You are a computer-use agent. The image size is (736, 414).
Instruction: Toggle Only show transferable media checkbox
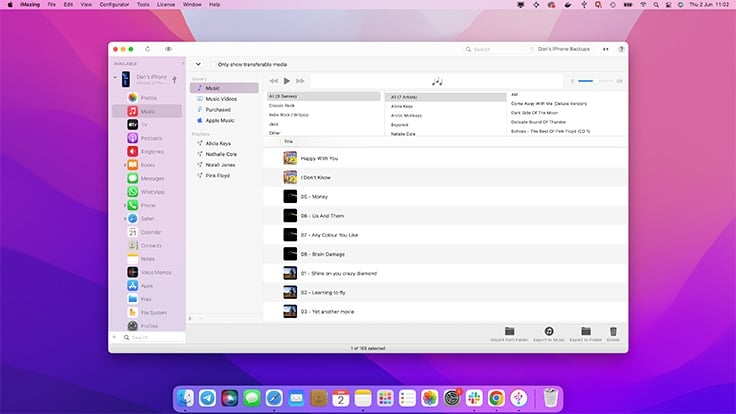[213, 64]
